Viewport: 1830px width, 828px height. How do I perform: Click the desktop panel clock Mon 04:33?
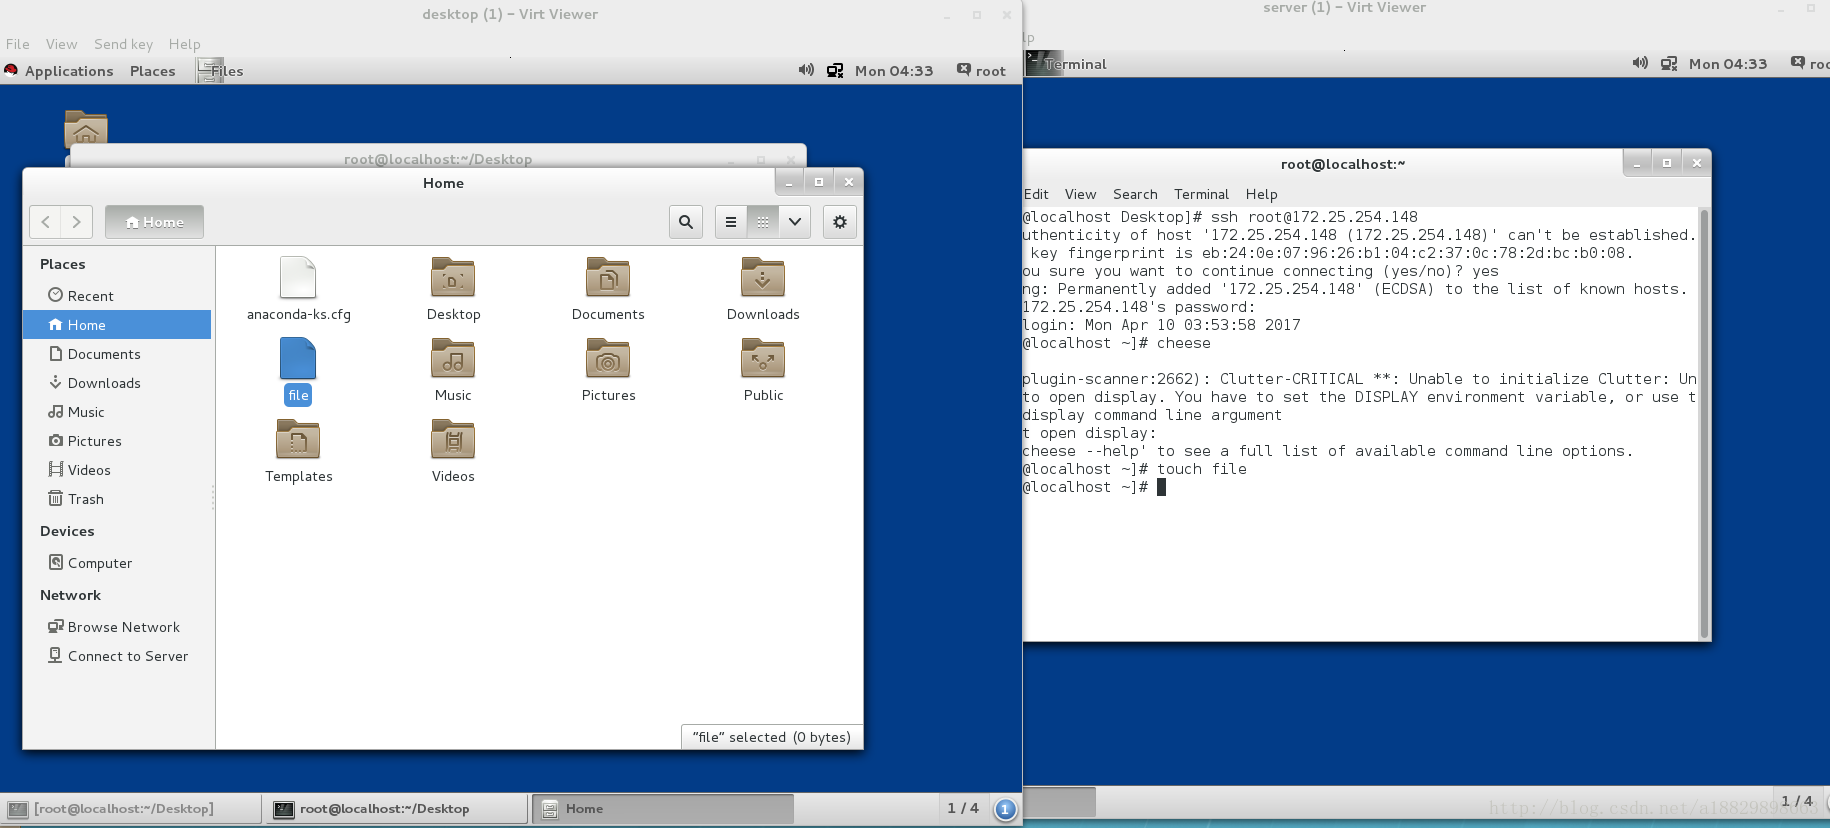(x=894, y=71)
